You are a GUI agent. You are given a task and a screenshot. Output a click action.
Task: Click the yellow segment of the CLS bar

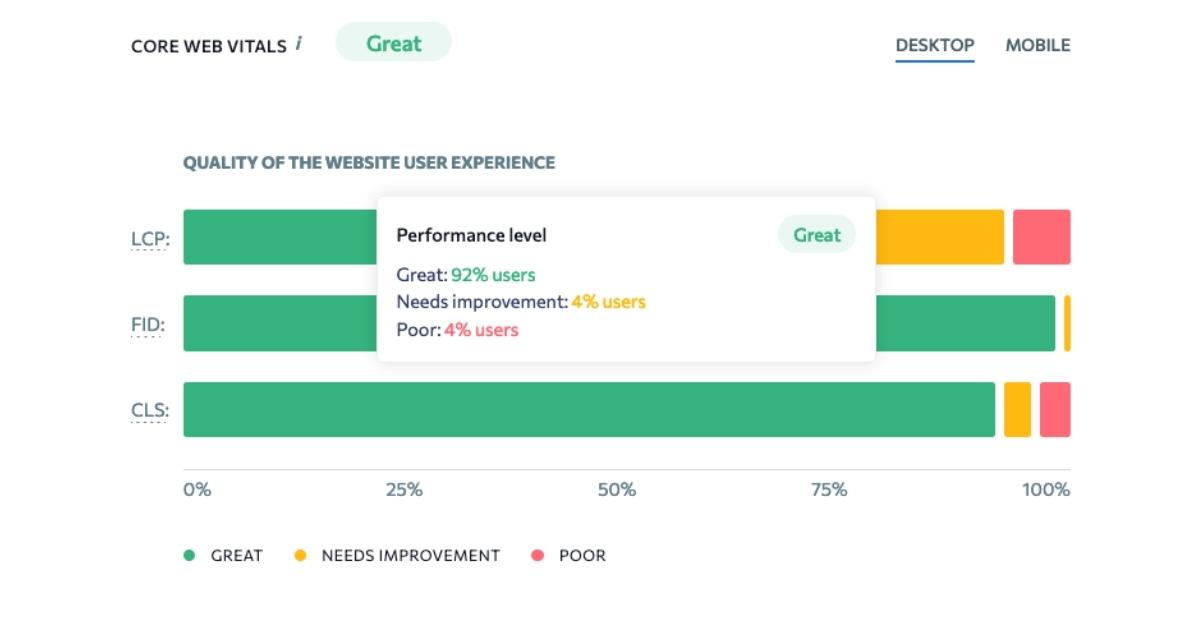(1016, 409)
